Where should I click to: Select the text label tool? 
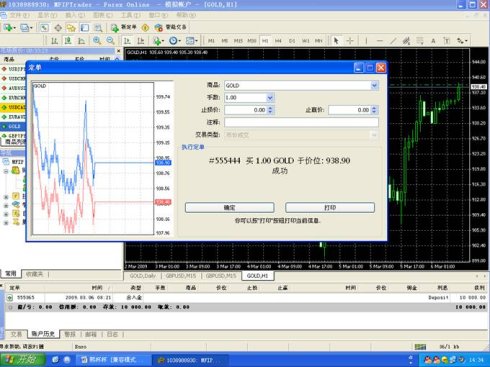[447, 41]
